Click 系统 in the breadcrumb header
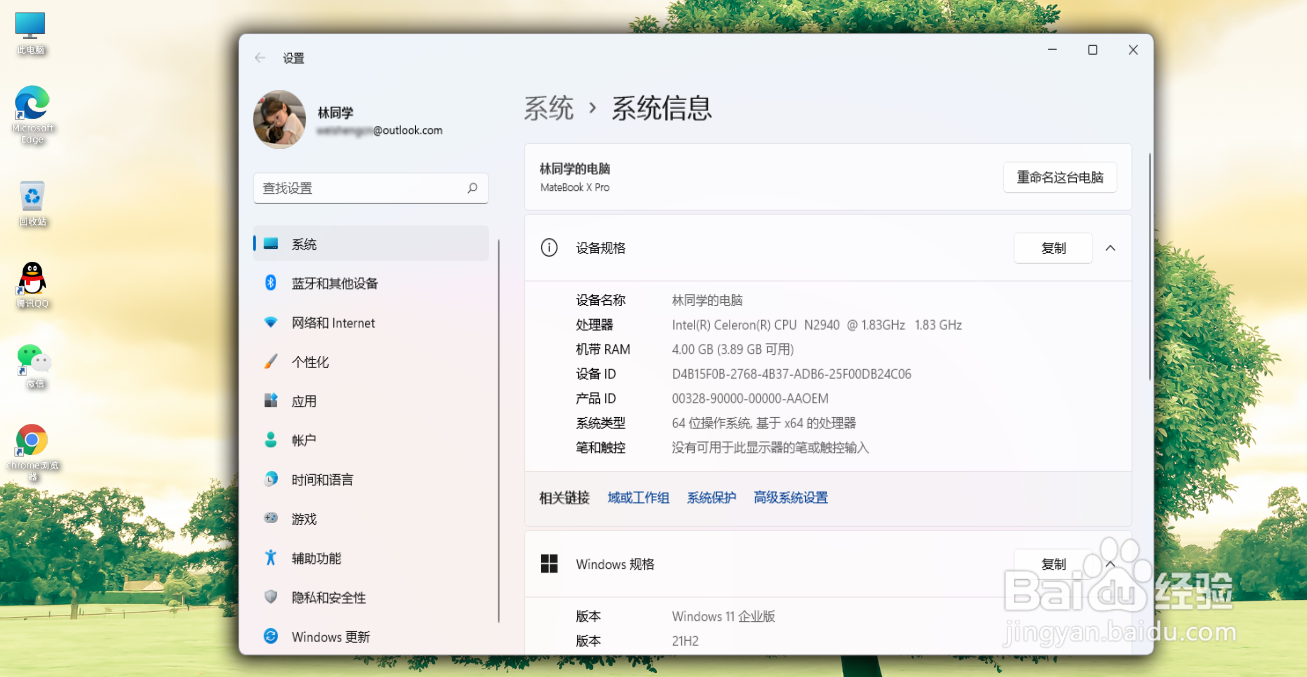The image size is (1307, 677). pos(549,108)
